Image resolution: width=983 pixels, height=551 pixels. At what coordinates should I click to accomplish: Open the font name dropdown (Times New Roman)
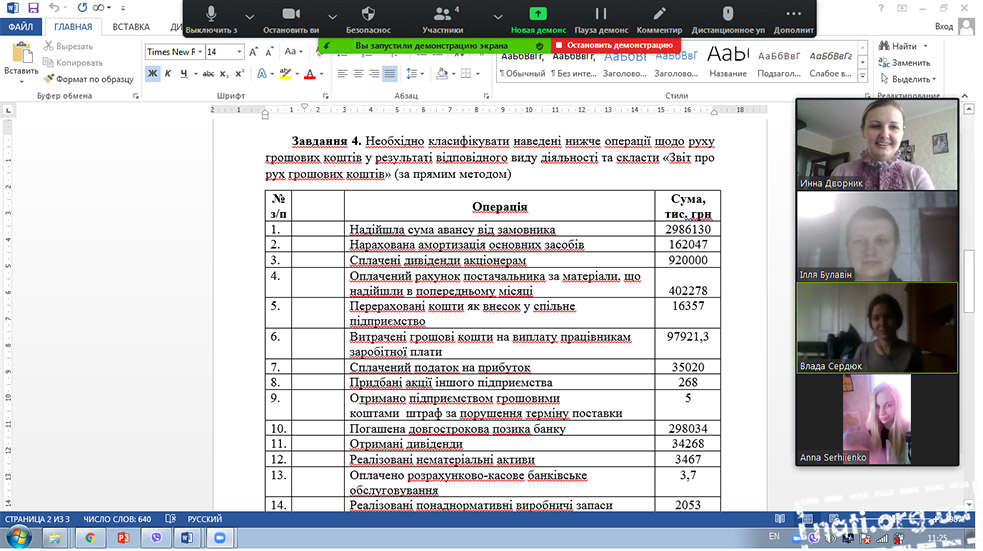point(200,52)
